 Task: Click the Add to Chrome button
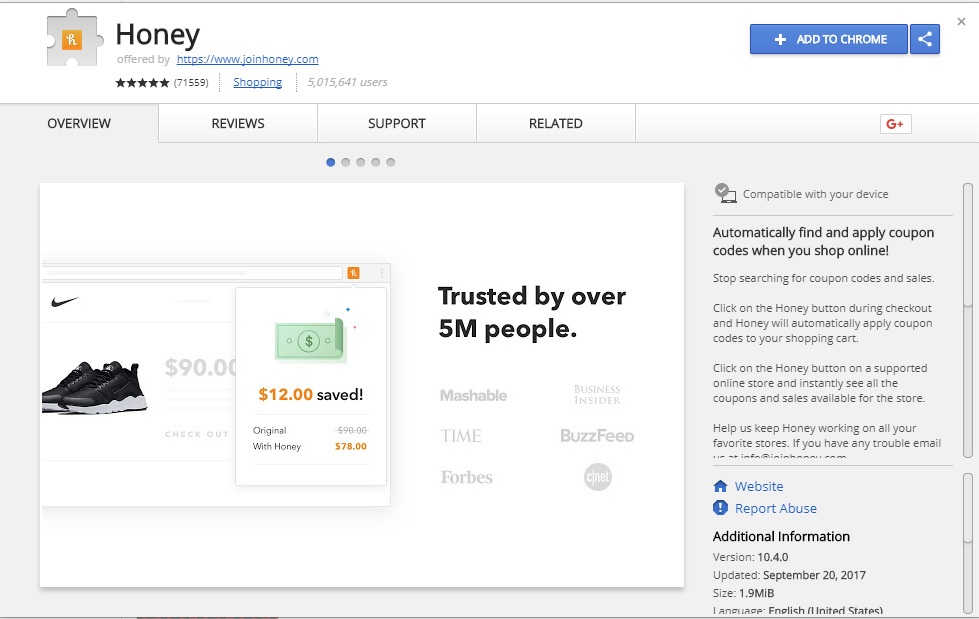(x=829, y=39)
